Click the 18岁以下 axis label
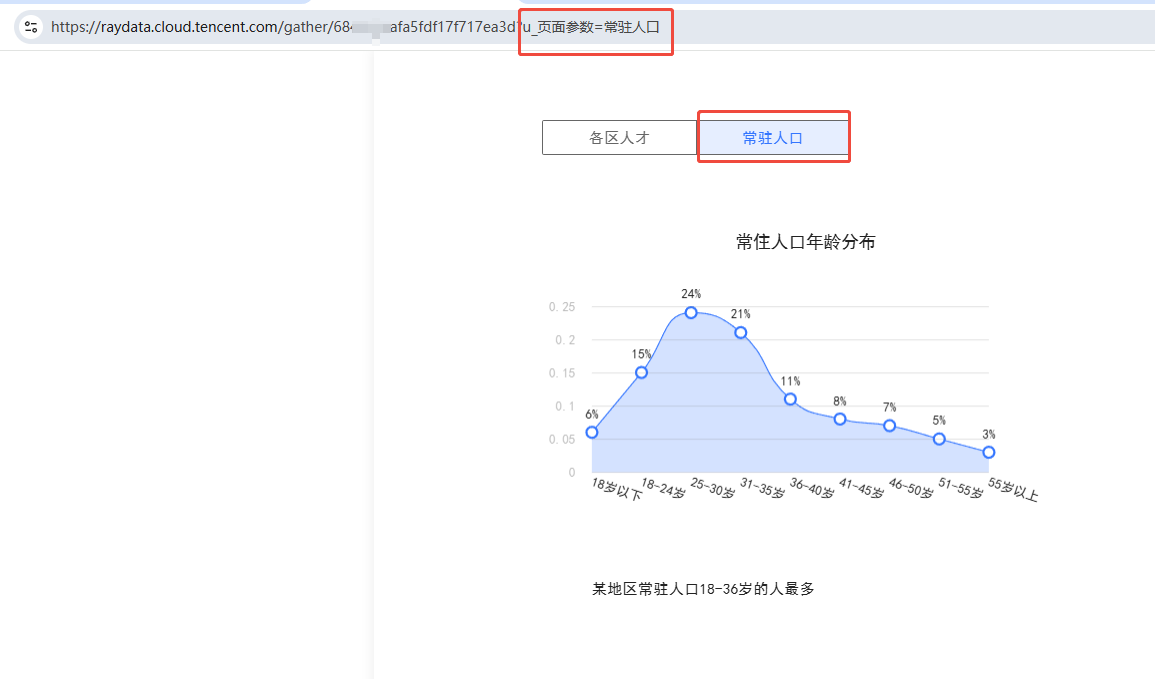1155x679 pixels. coord(616,490)
